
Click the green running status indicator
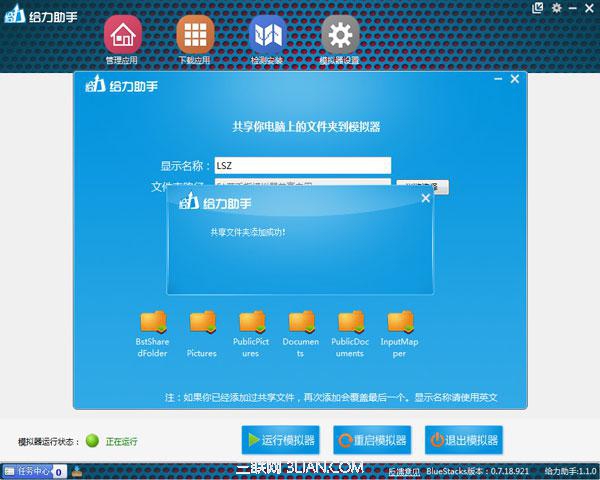pyautogui.click(x=92, y=441)
